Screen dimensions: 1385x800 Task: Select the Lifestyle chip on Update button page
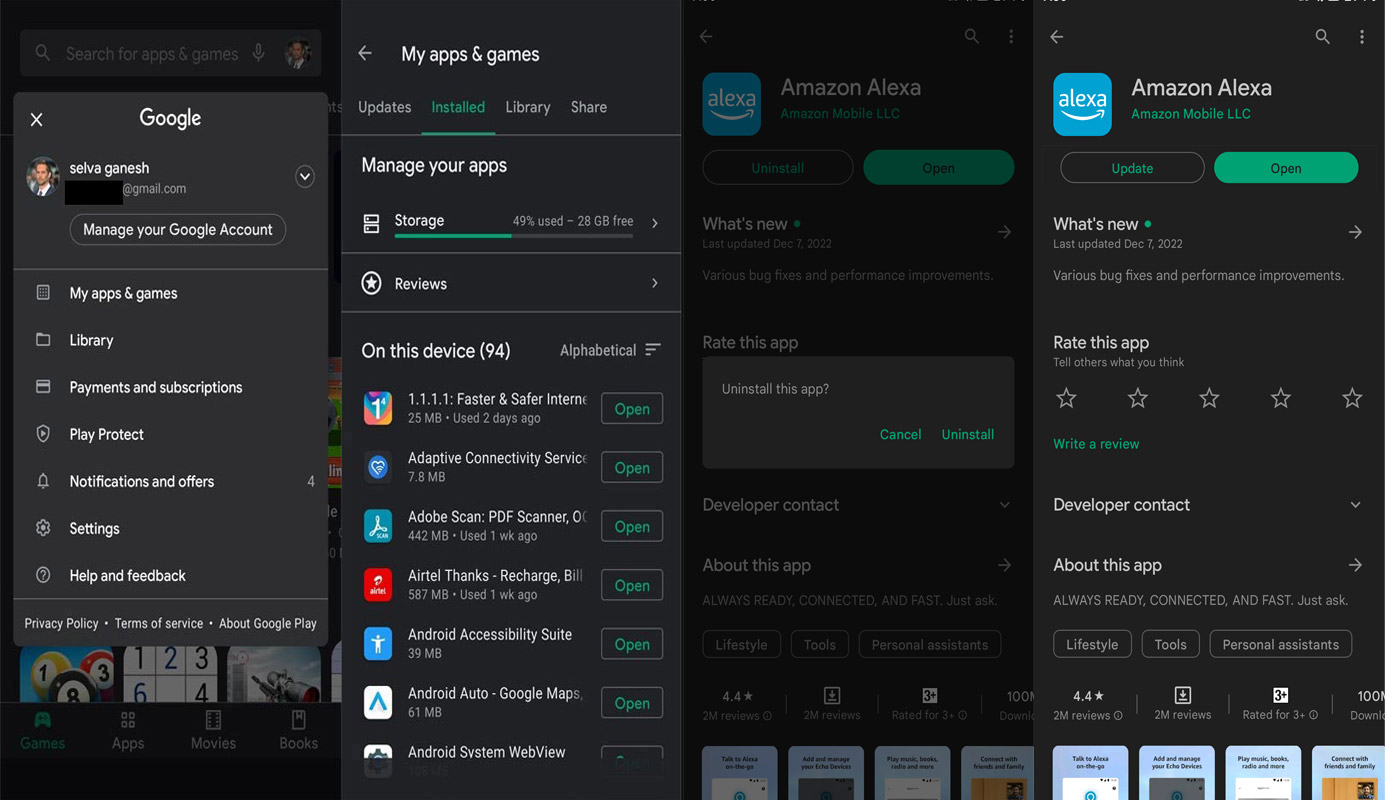click(1092, 644)
